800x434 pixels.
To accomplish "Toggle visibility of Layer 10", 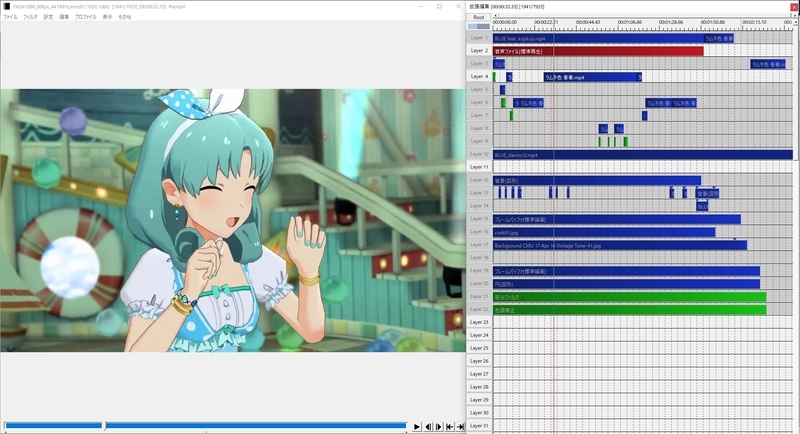I will click(479, 154).
